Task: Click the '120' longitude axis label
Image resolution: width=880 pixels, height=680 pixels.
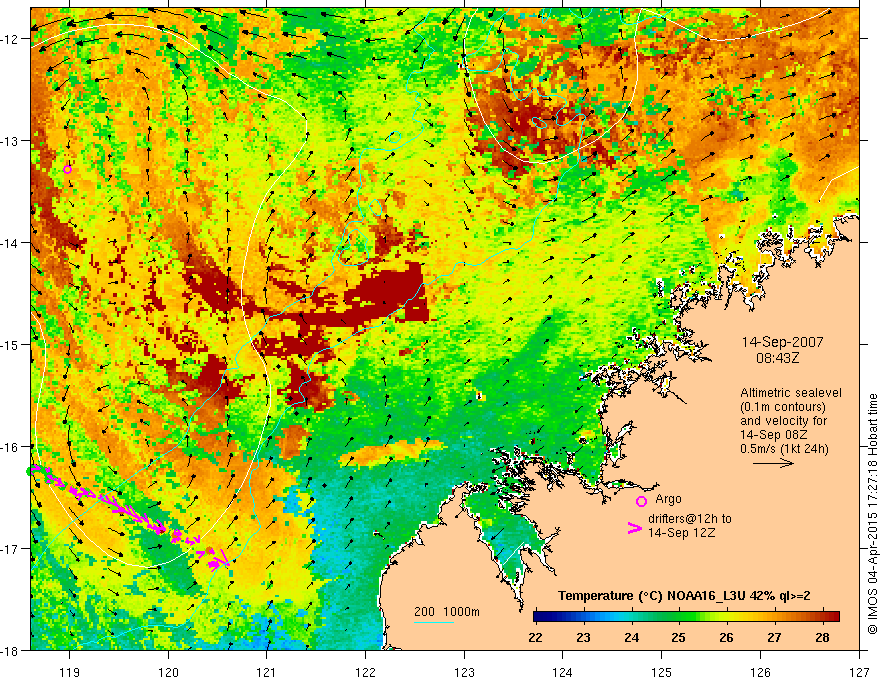Action: [168, 672]
